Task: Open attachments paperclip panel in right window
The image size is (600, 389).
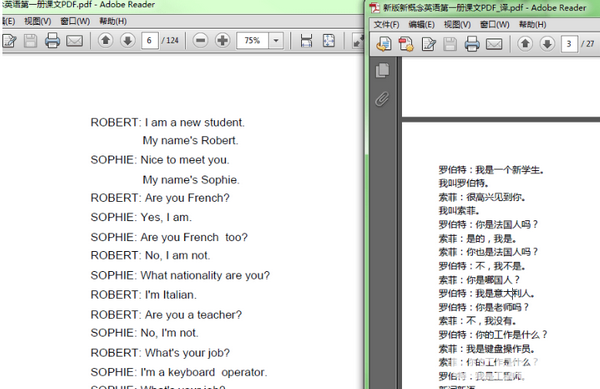Action: [x=382, y=99]
